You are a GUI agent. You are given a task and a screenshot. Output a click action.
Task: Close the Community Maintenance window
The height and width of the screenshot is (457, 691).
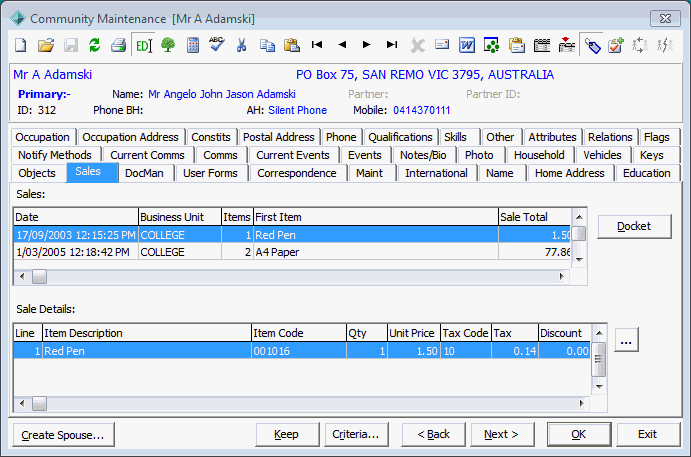665,19
